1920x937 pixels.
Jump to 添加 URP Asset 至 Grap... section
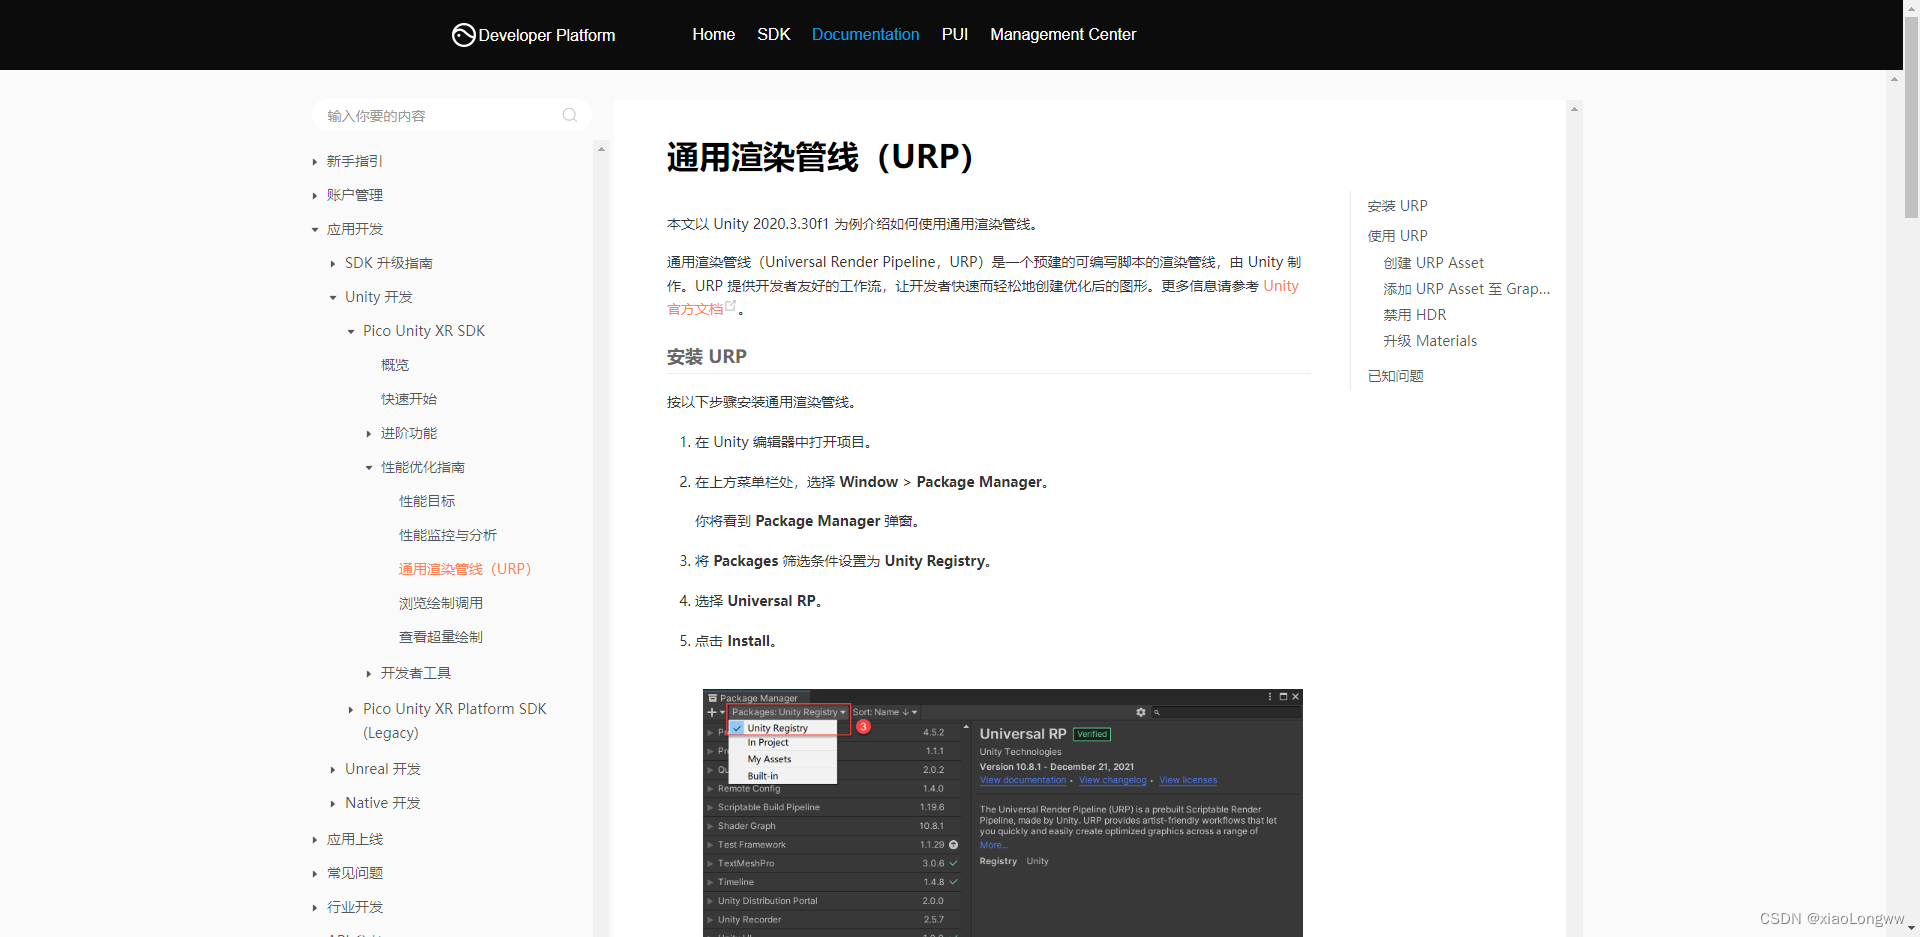1467,289
